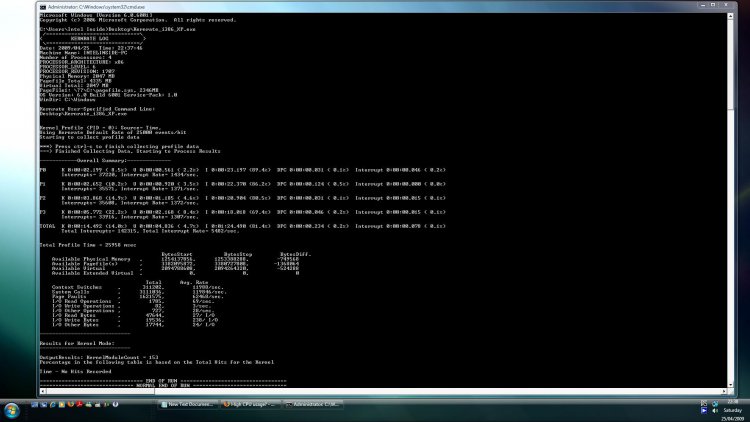Switch to New Text Document taskbar button
Image resolution: width=750 pixels, height=422 pixels.
tap(188, 404)
